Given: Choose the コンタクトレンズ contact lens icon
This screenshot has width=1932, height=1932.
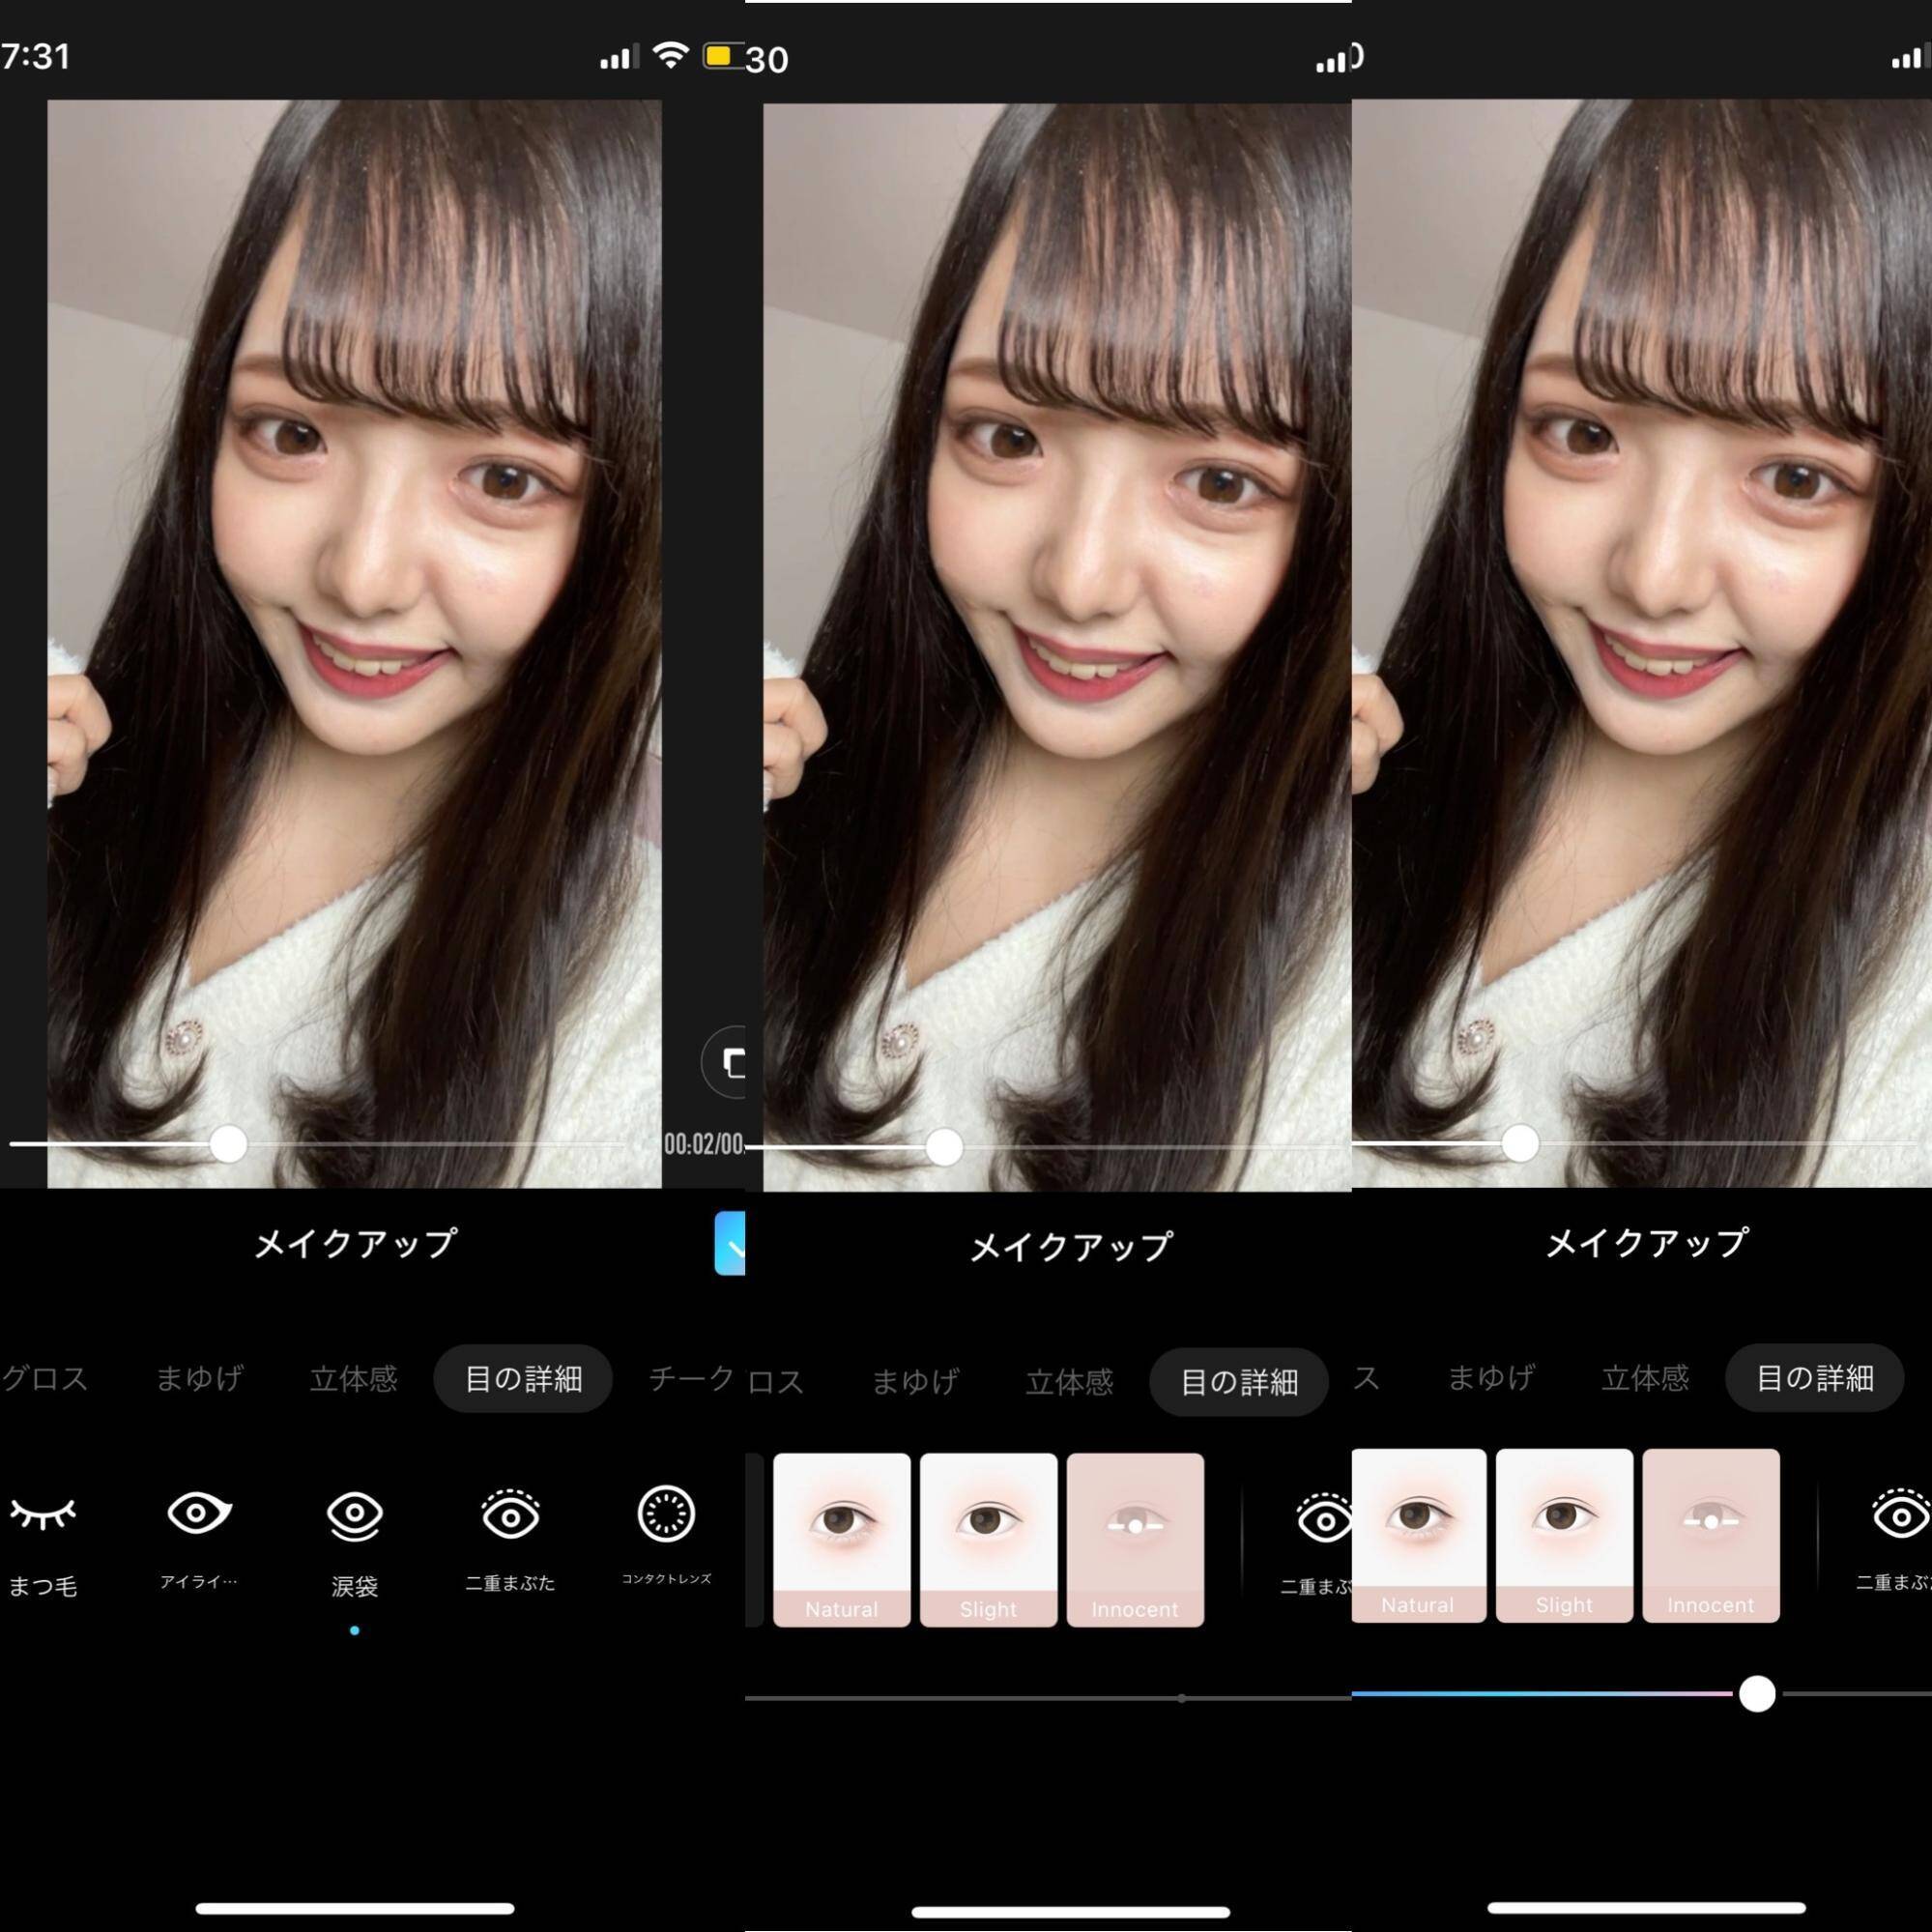Looking at the screenshot, I should 666,1513.
